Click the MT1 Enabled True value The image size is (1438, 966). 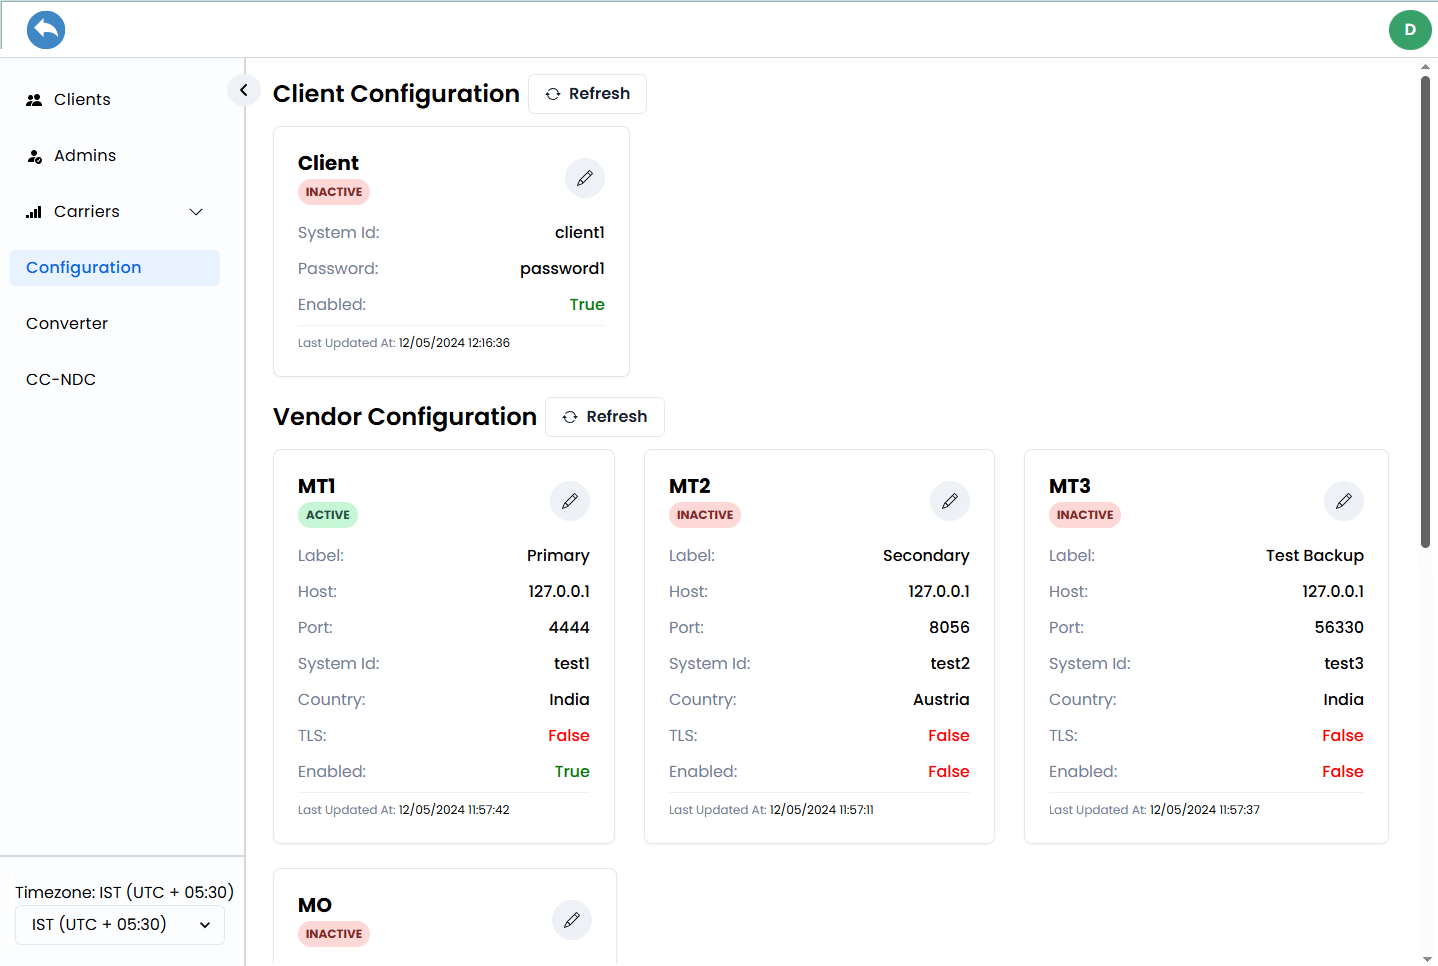572,772
